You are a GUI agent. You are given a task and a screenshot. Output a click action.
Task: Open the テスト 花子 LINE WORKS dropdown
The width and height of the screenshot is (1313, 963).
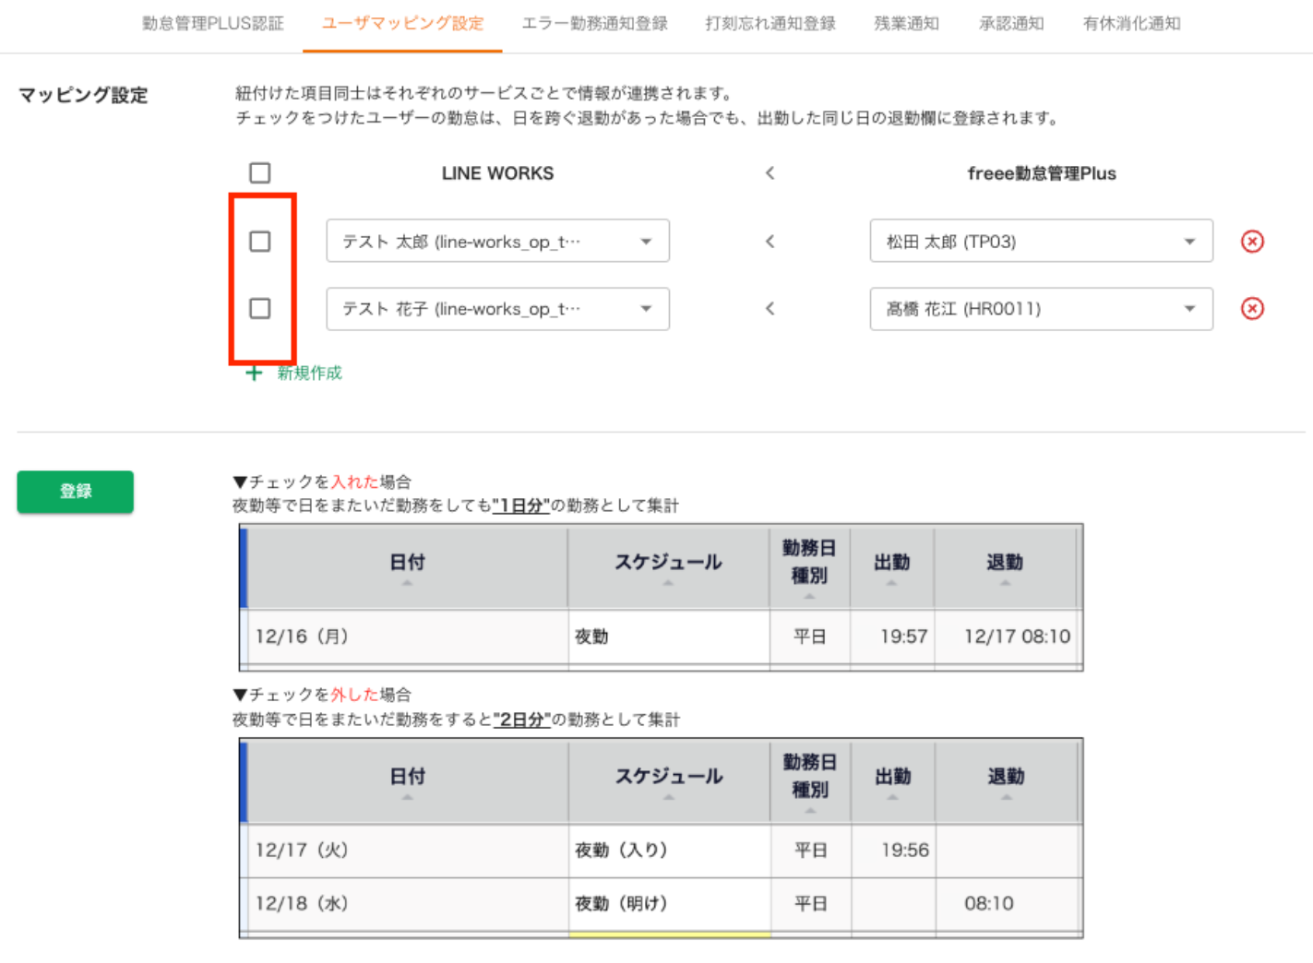click(x=498, y=309)
